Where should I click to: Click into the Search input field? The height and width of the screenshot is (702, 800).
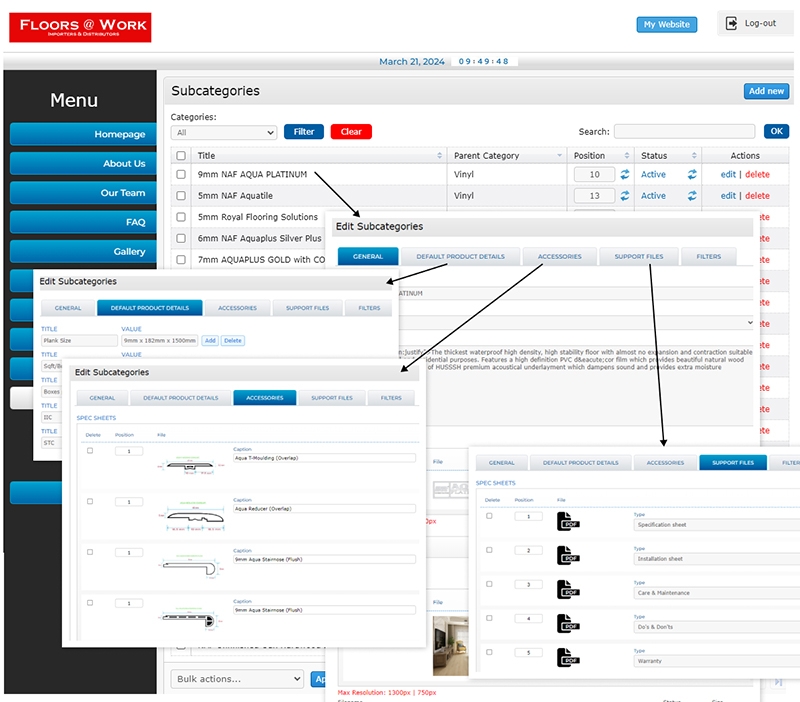pyautogui.click(x=684, y=132)
